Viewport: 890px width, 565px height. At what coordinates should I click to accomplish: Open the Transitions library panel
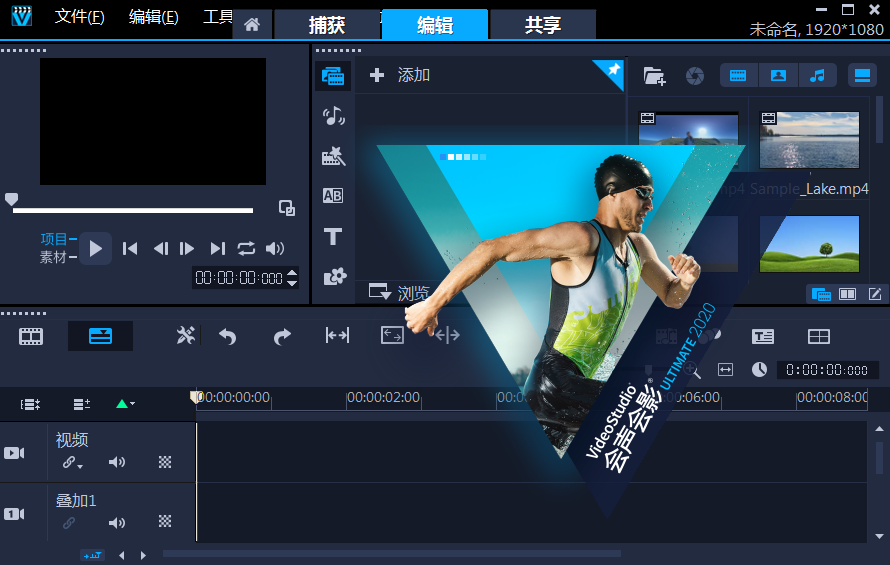[x=333, y=156]
